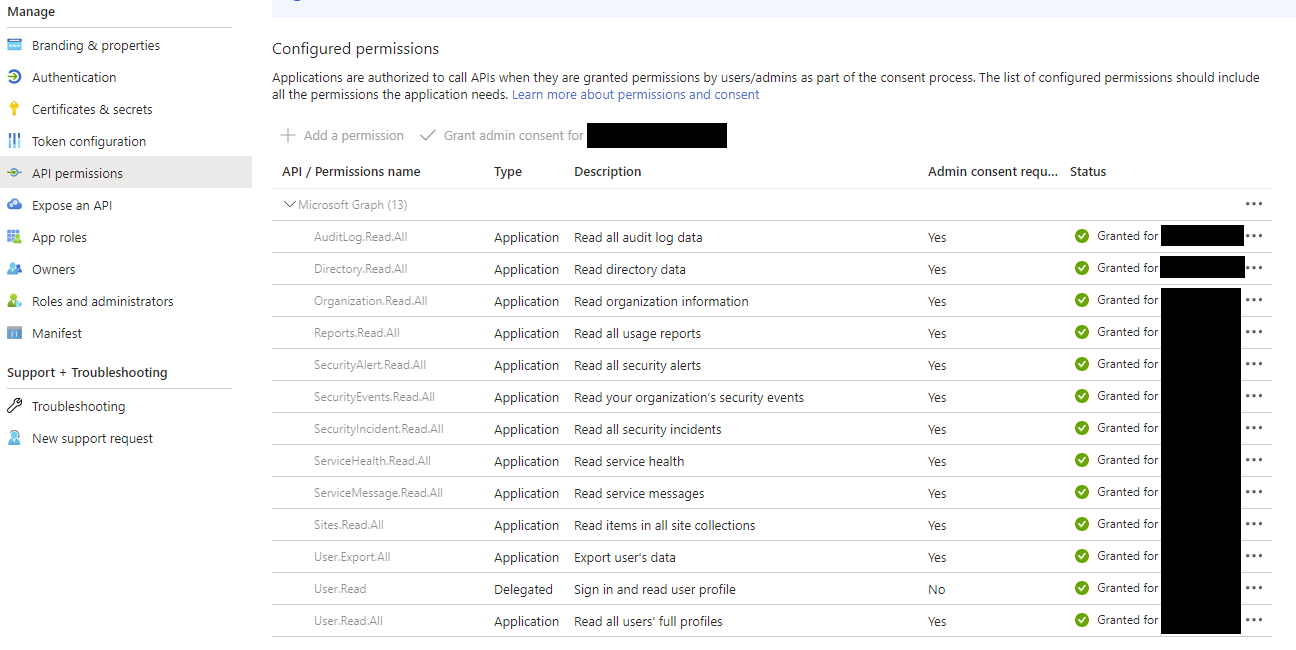Click the API permissions sidebar icon

pyautogui.click(x=14, y=173)
